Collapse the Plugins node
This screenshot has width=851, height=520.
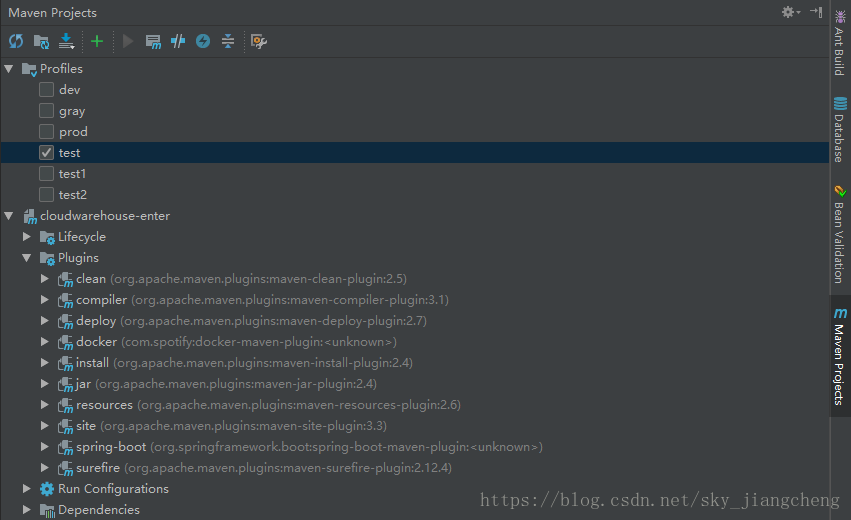(x=27, y=258)
